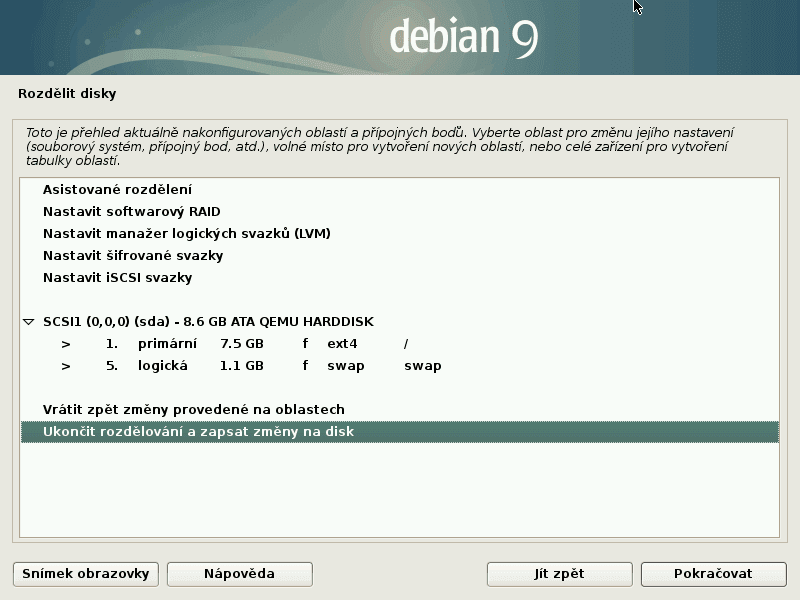Screen dimensions: 800x600
Task: Collapse the SCSI1 (sda) disk triangle
Action: tap(29, 322)
